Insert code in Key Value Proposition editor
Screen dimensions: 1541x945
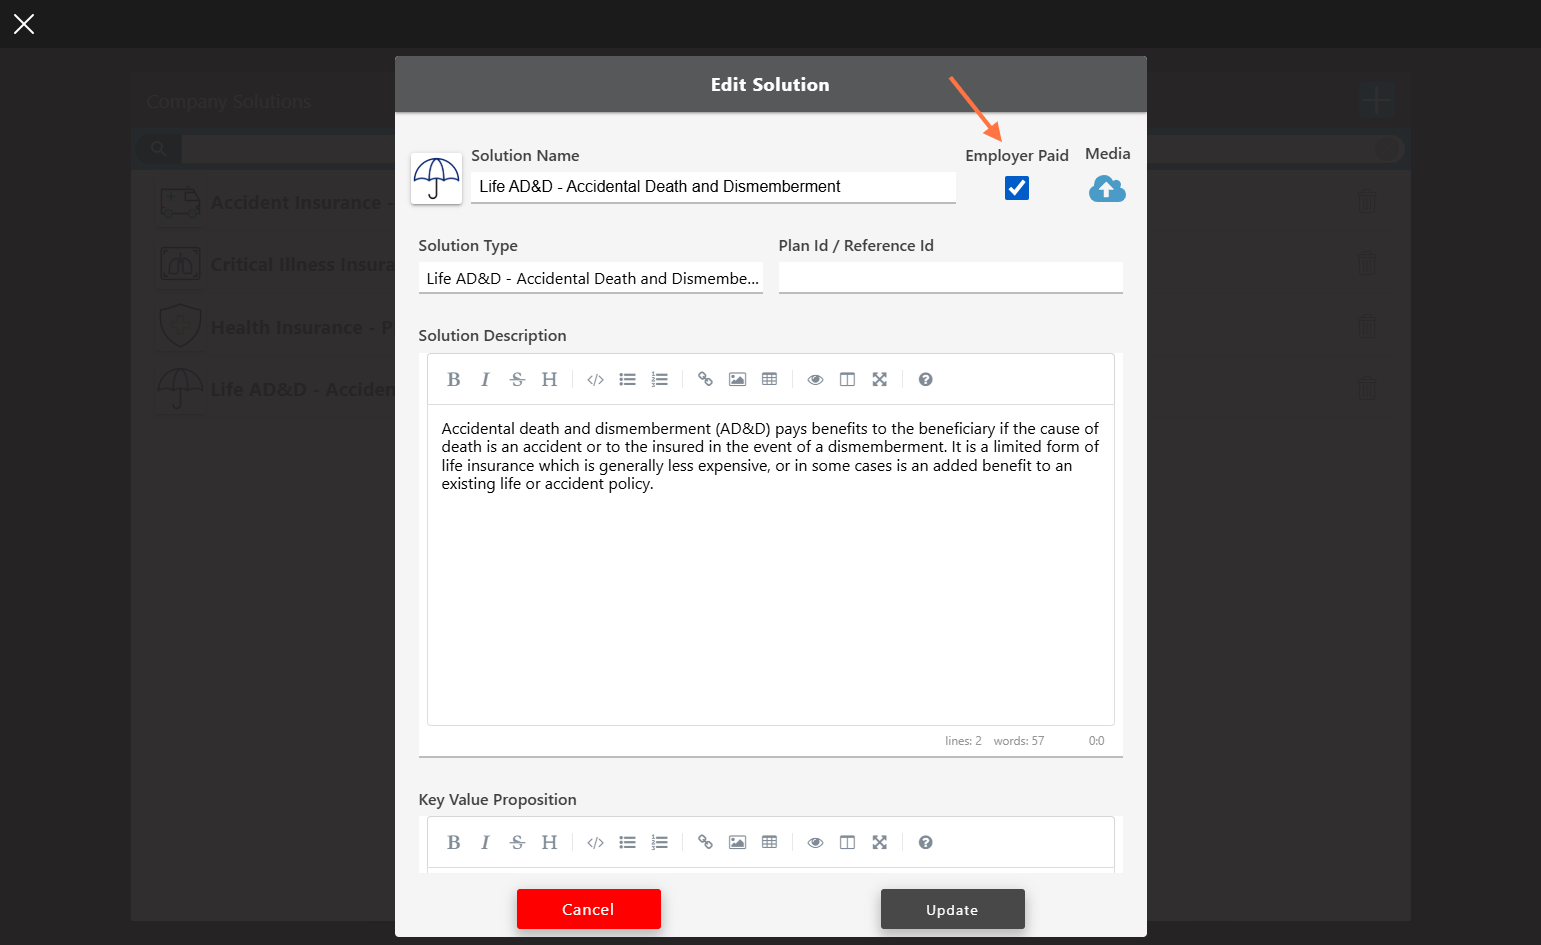595,842
